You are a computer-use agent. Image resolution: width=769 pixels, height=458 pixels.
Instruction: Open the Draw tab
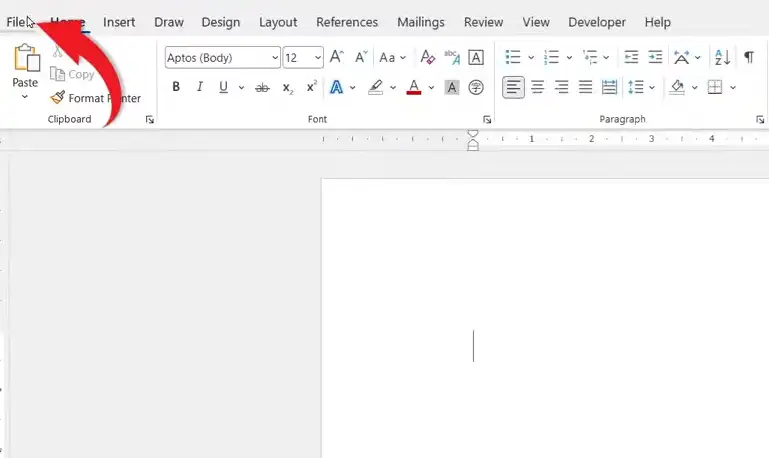[169, 22]
